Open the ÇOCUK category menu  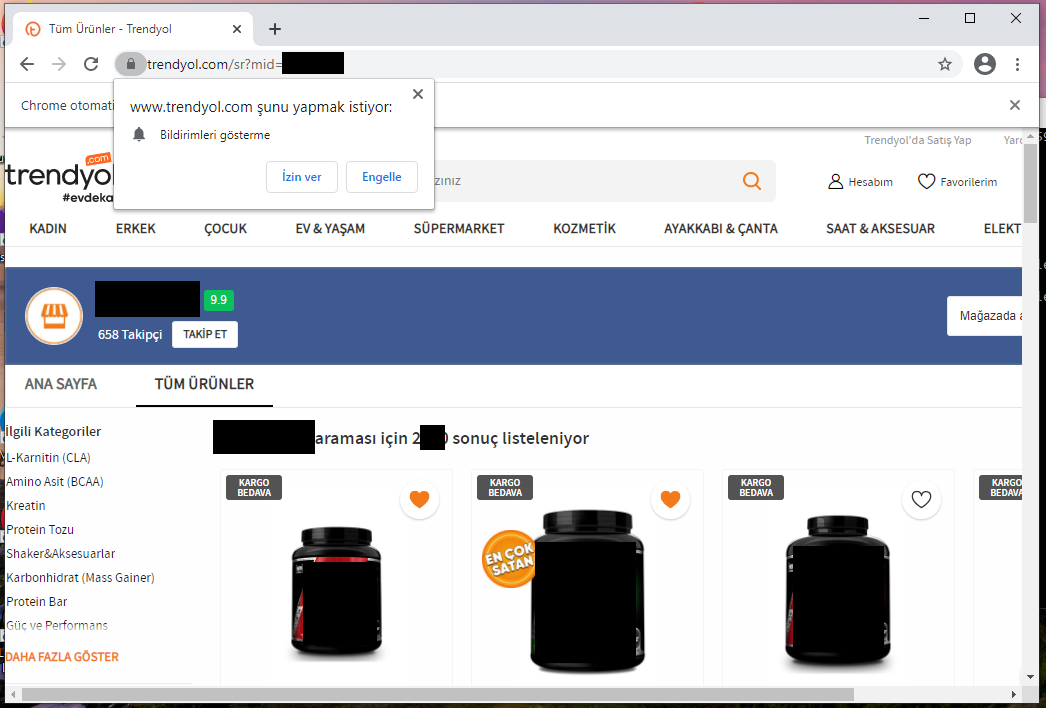[225, 228]
